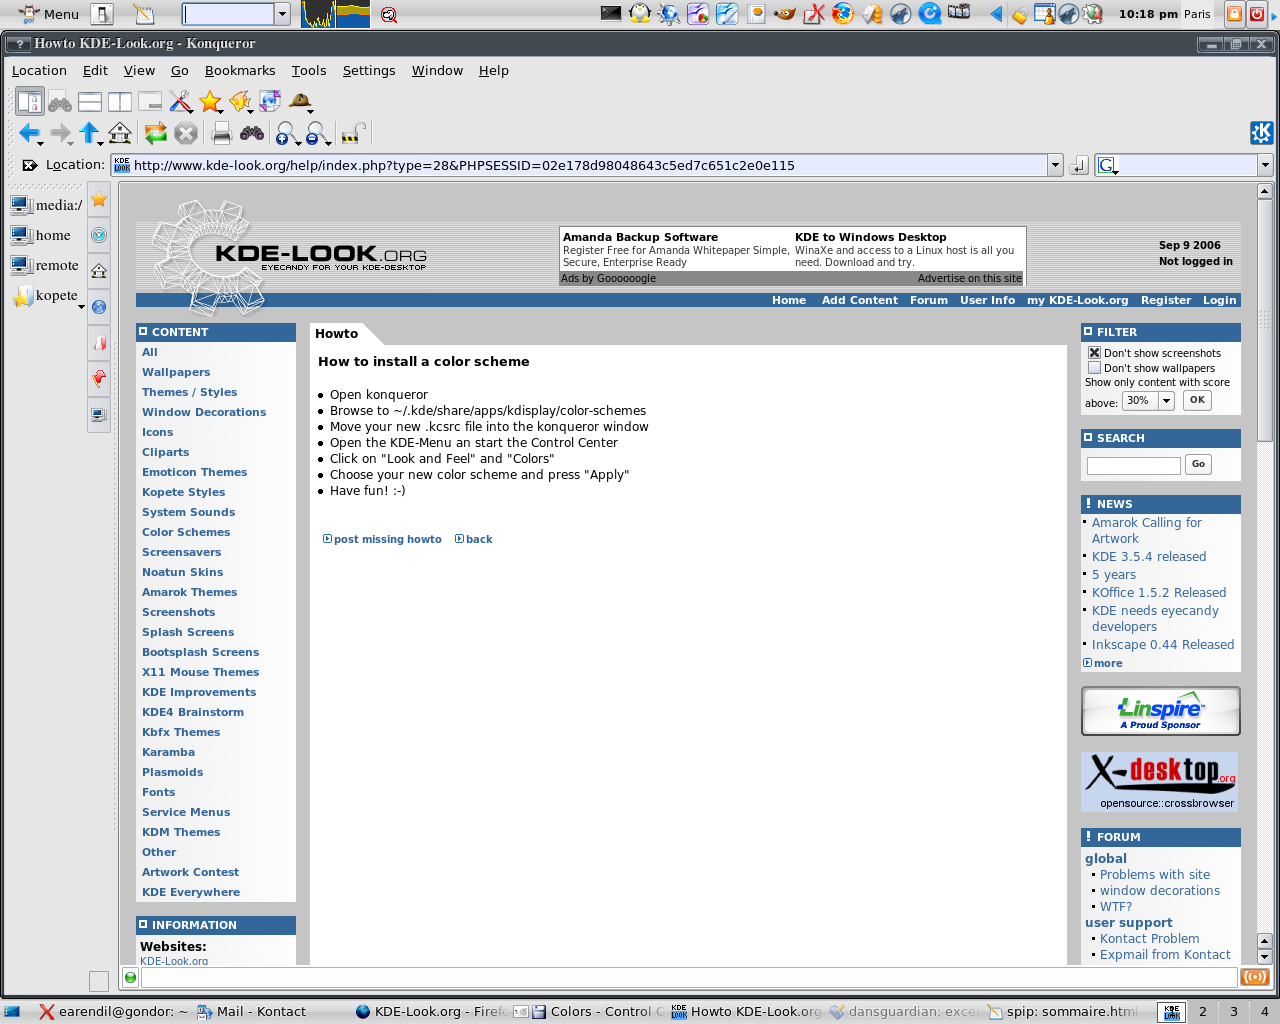Click the goldfish Babelfish translate icon

click(x=240, y=101)
